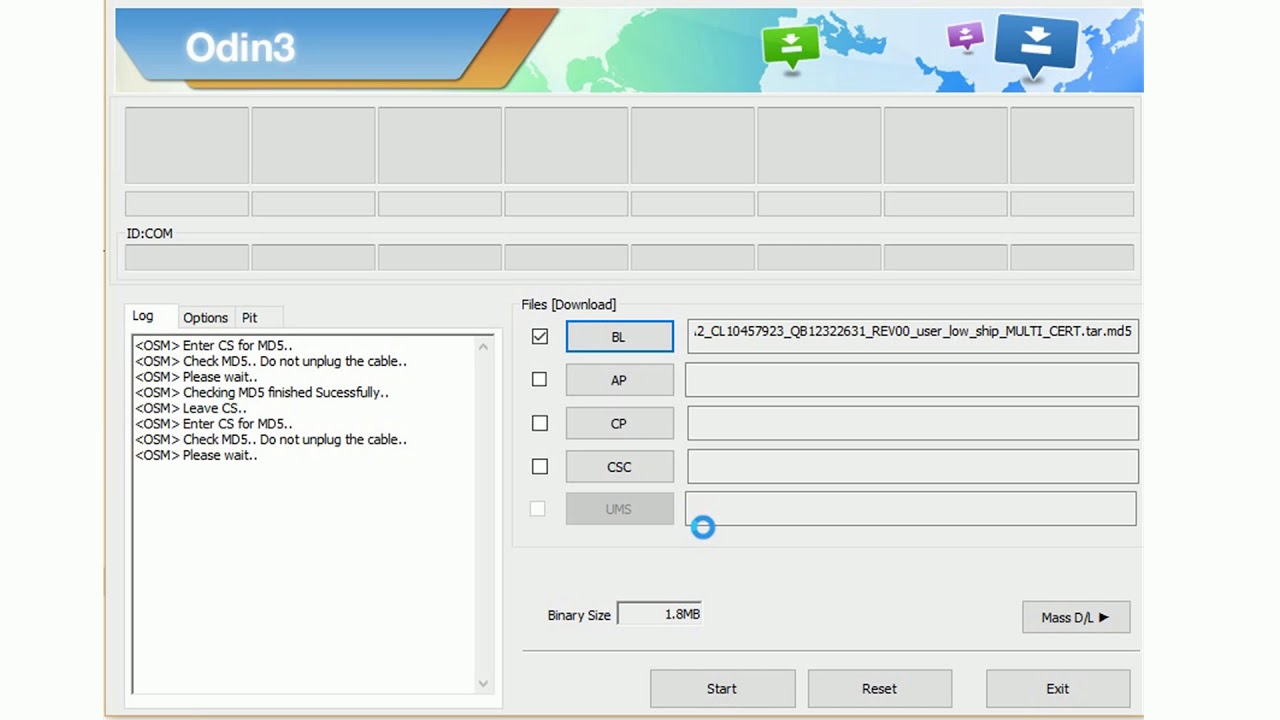Viewport: 1280px width, 720px height.
Task: Click the BL file path field
Action: (x=912, y=337)
